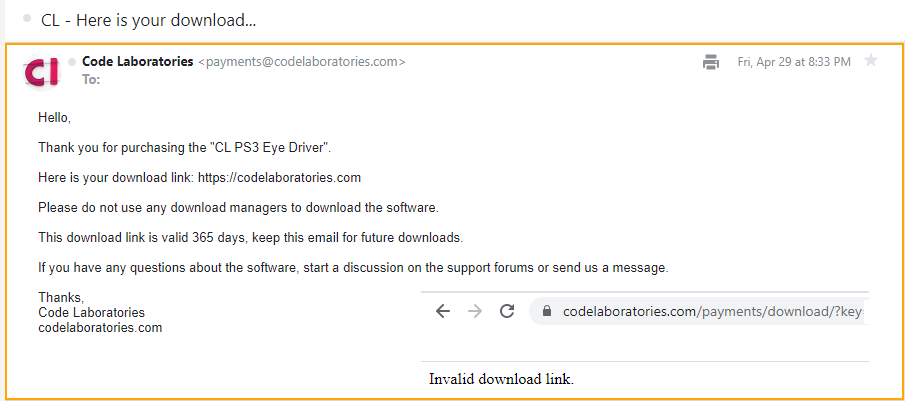Reload the page with the refresh icon
905x401 pixels.
tap(507, 312)
